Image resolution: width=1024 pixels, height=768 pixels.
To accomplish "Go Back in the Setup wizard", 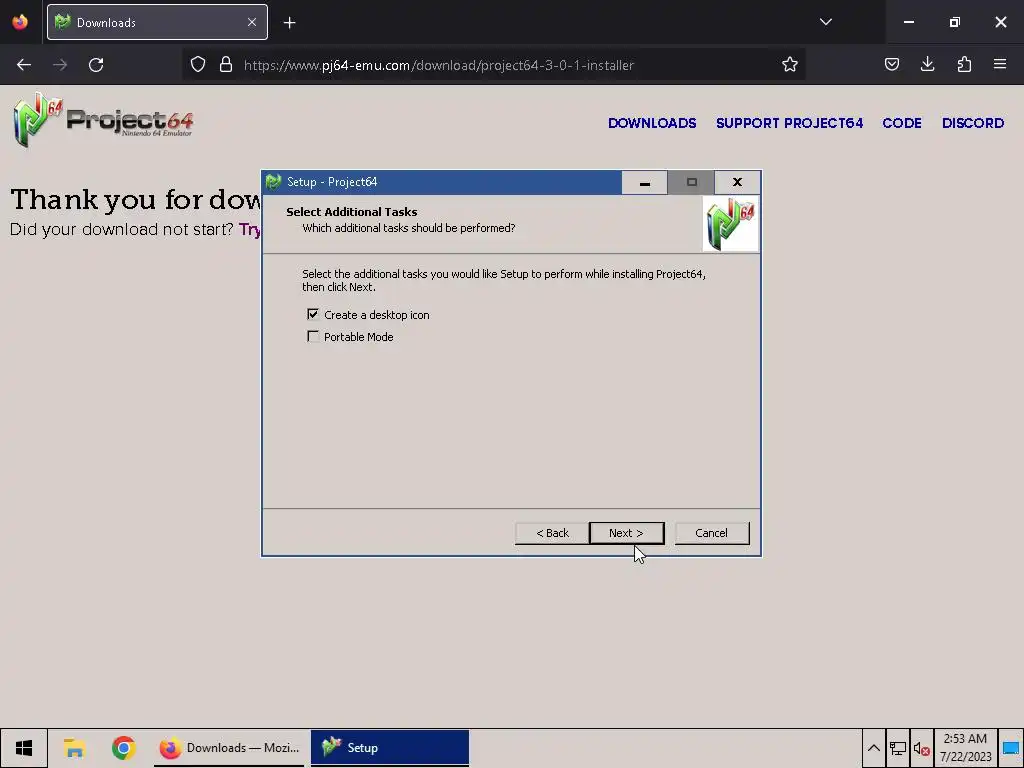I will click(x=552, y=533).
